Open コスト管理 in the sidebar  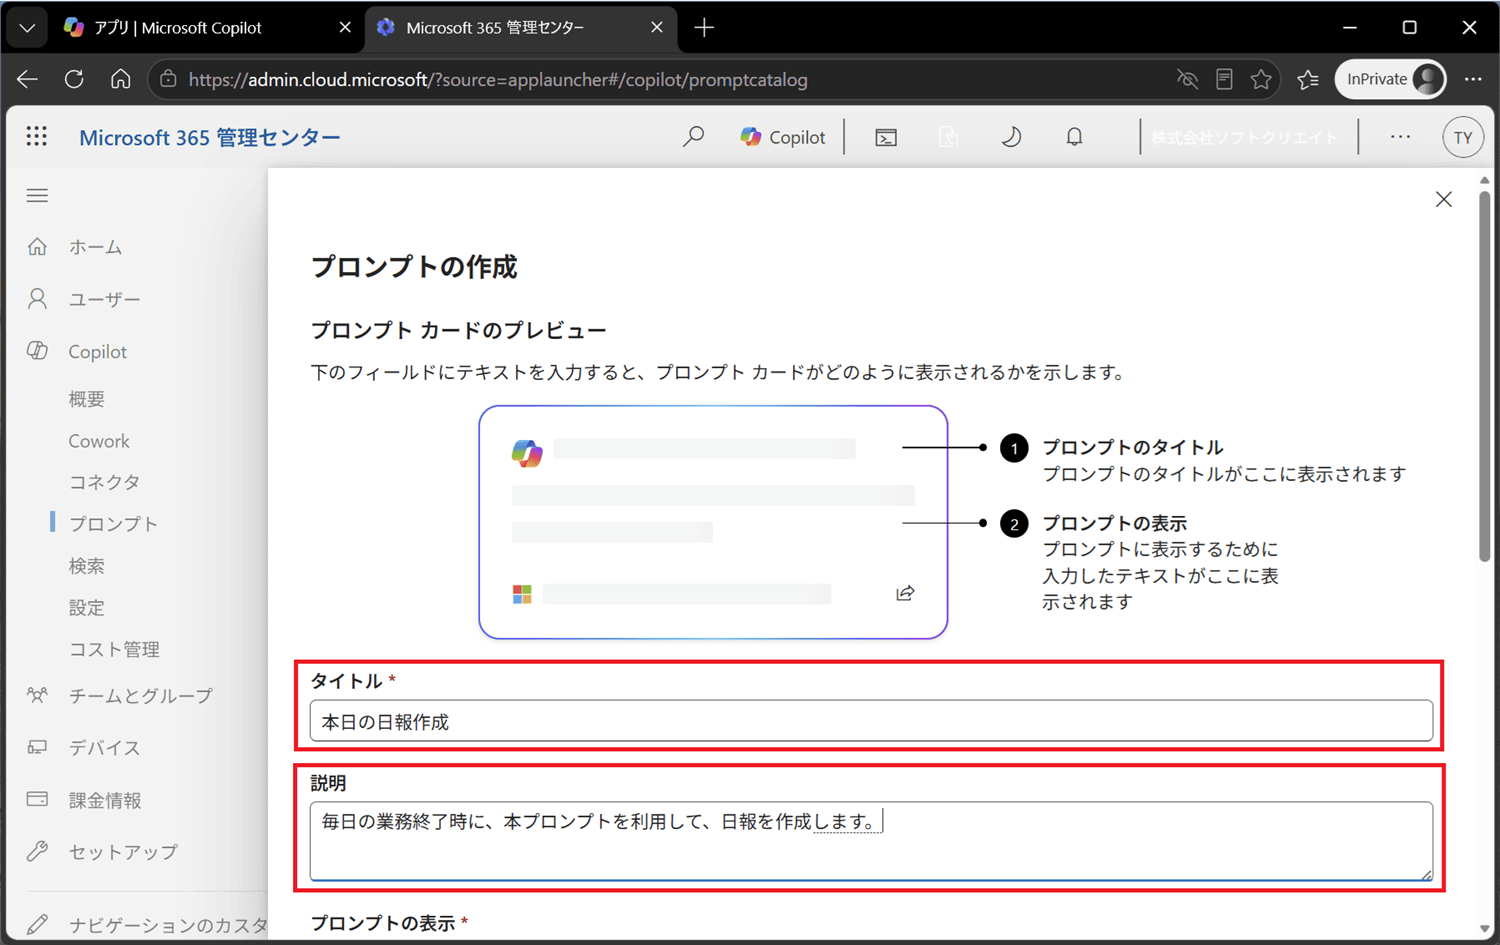[x=114, y=650]
